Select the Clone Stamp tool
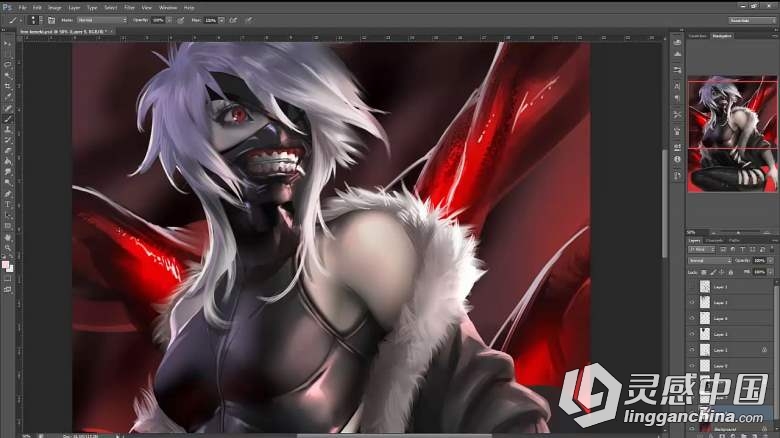Viewport: 780px width, 438px height. point(7,129)
